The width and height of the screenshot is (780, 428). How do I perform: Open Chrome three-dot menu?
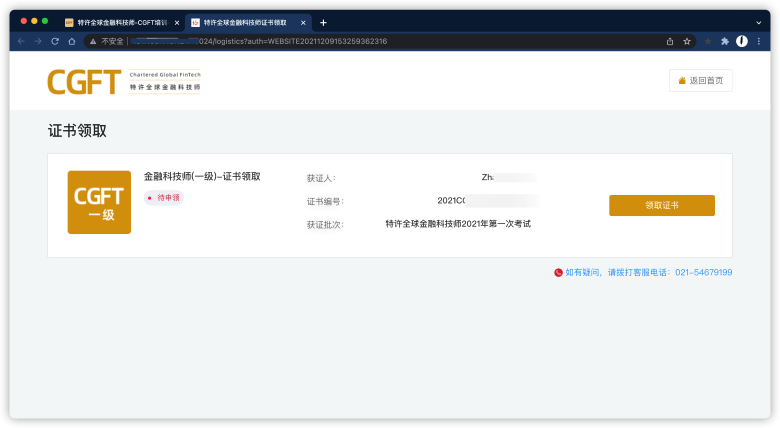(x=759, y=41)
